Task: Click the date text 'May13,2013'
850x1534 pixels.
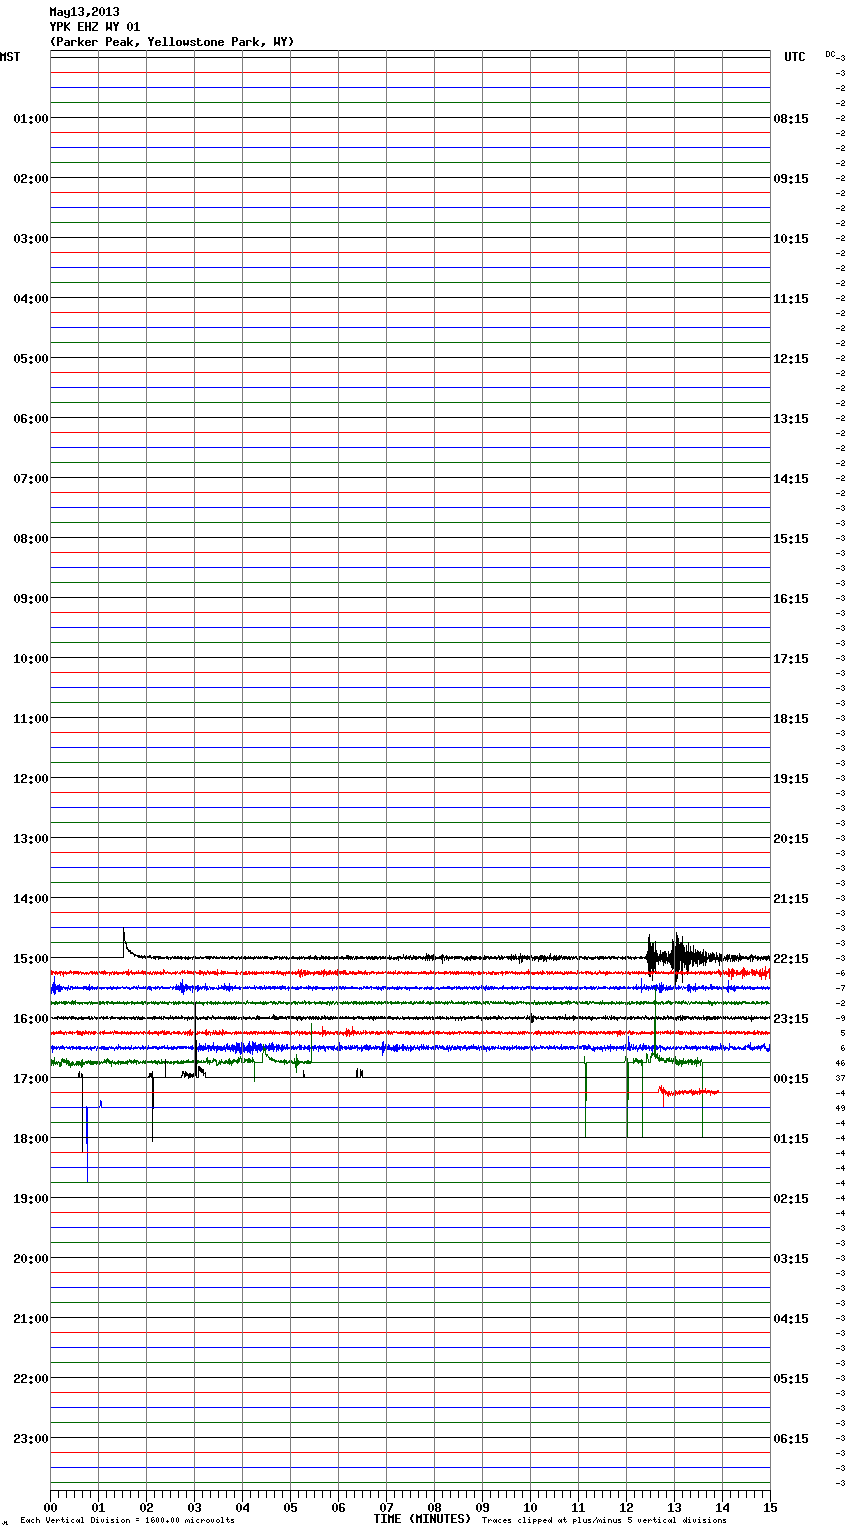Action: coord(84,12)
